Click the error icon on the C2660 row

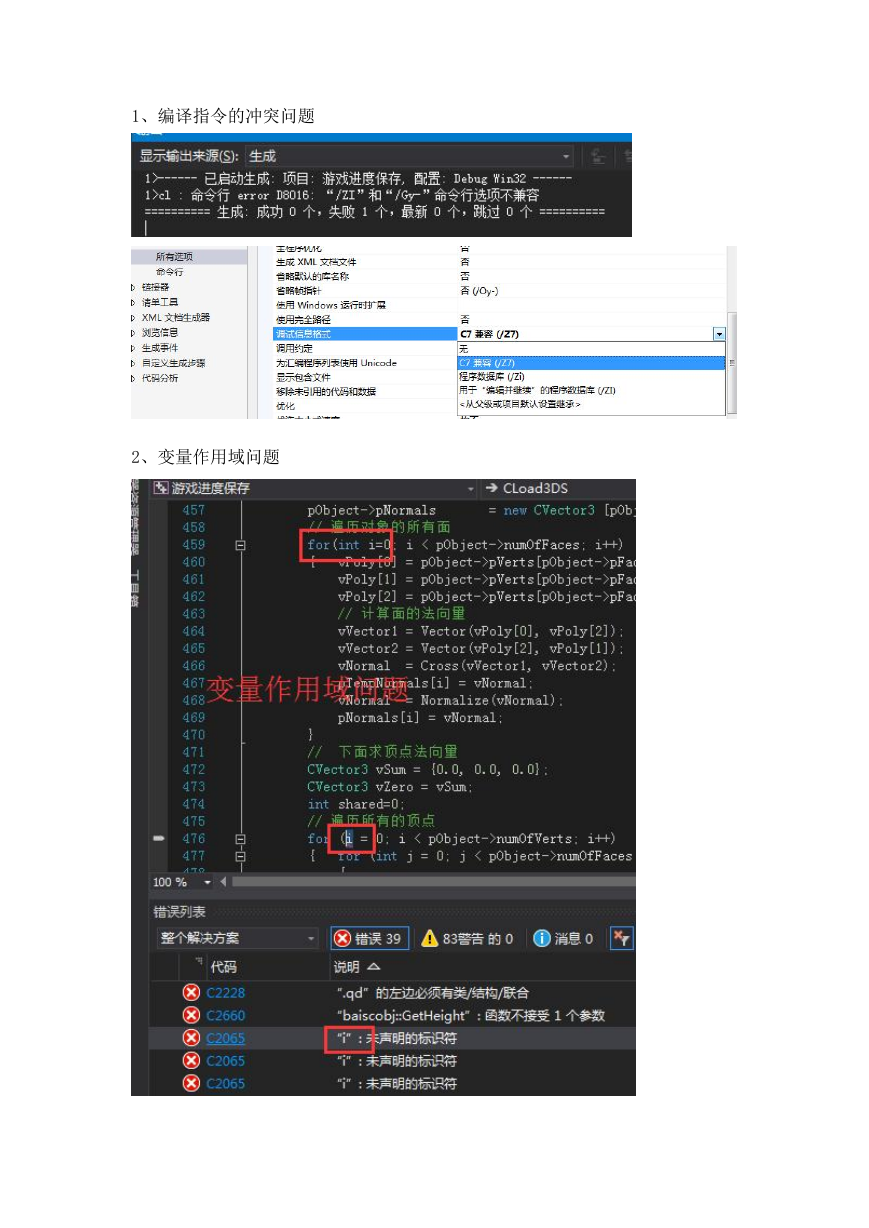pyautogui.click(x=191, y=1015)
